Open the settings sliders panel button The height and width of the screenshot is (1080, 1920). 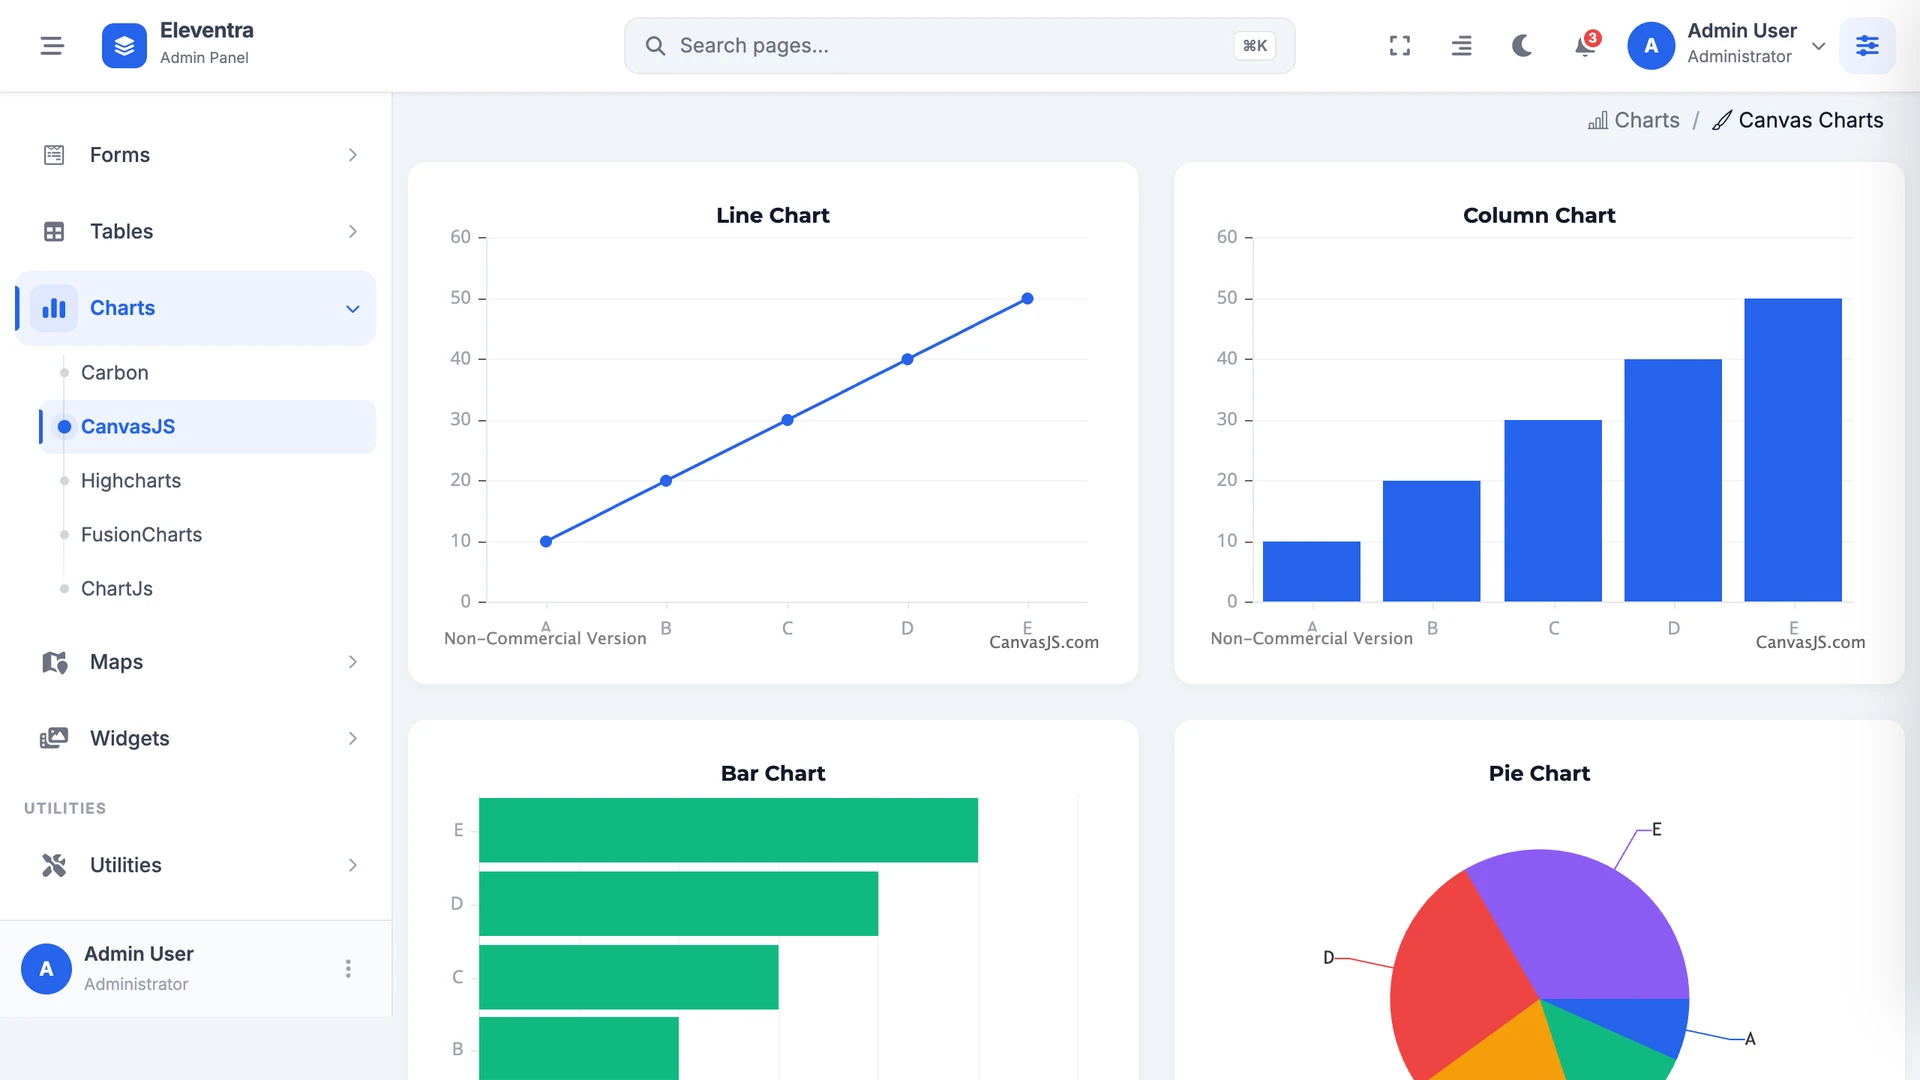(x=1867, y=46)
